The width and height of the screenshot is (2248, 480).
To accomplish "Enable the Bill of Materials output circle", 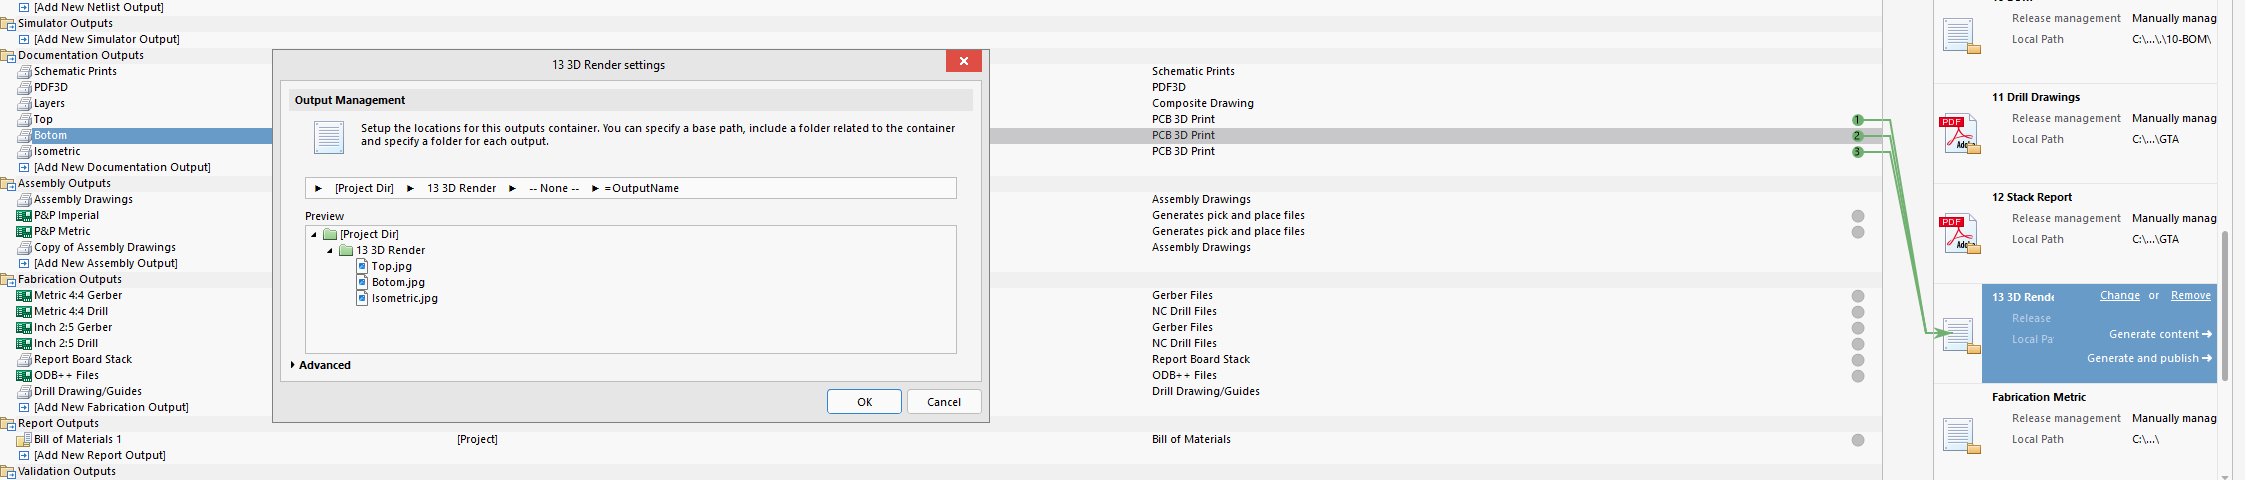I will (x=1858, y=440).
